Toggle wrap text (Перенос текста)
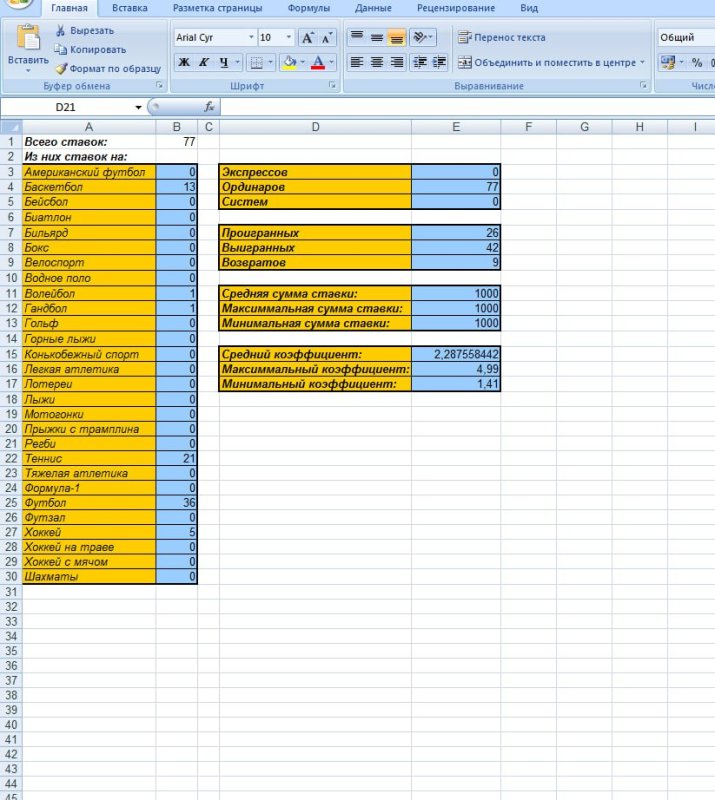715x800 pixels. (x=503, y=38)
